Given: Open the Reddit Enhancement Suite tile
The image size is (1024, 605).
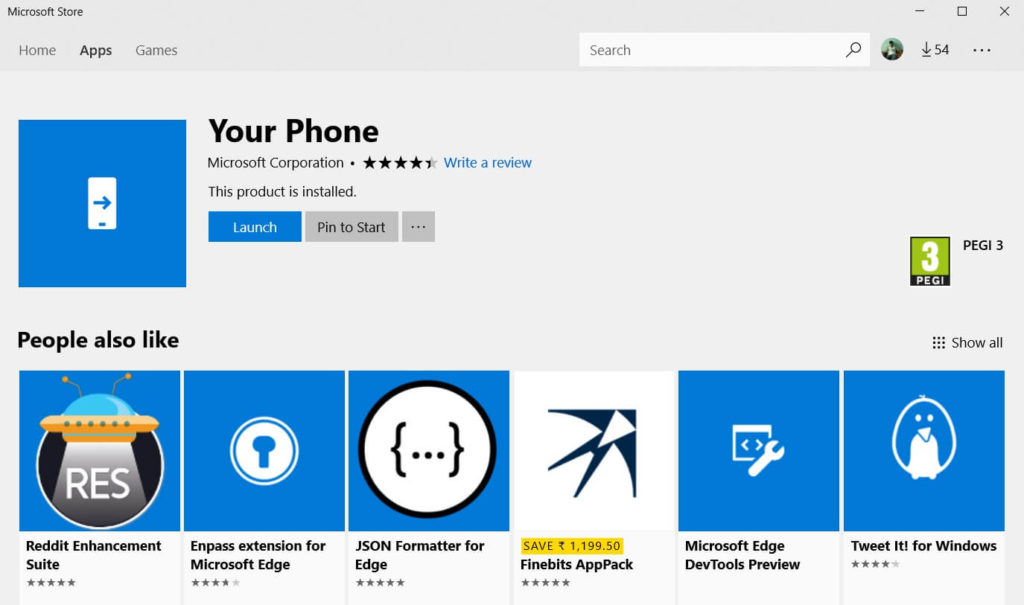Looking at the screenshot, I should (99, 450).
